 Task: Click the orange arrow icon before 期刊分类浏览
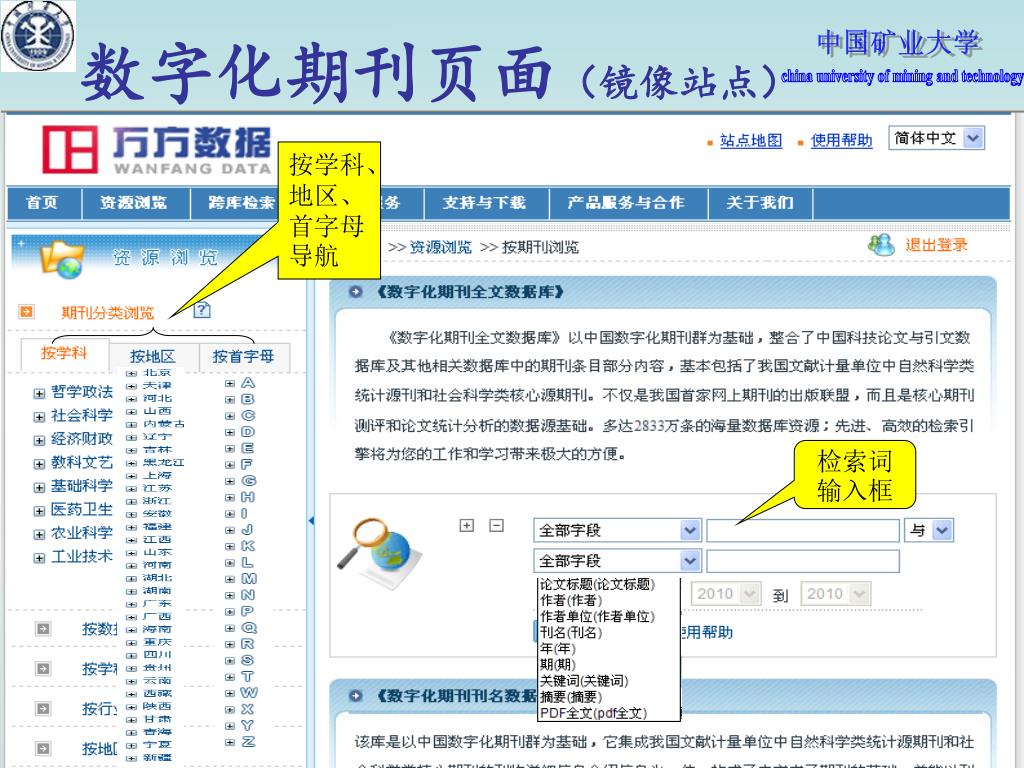pyautogui.click(x=26, y=312)
